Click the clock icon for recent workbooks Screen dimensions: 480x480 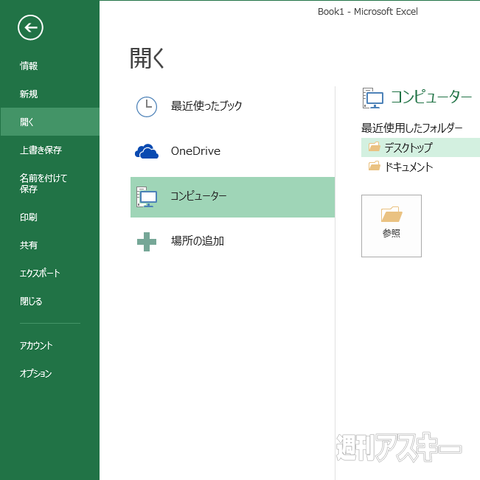coord(147,107)
